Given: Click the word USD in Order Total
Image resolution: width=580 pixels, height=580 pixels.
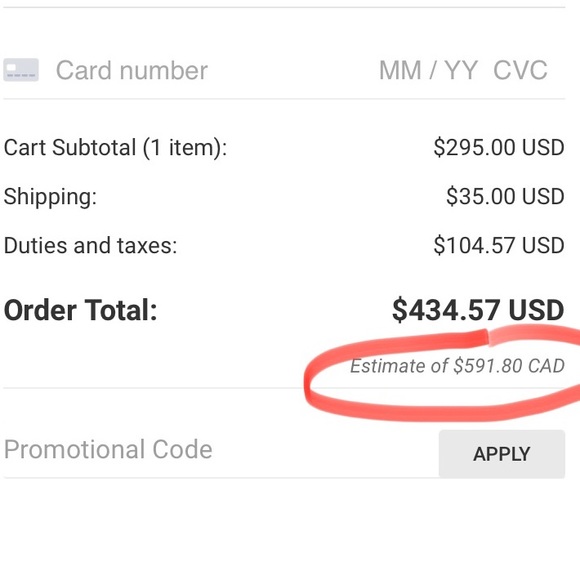Looking at the screenshot, I should (536, 310).
